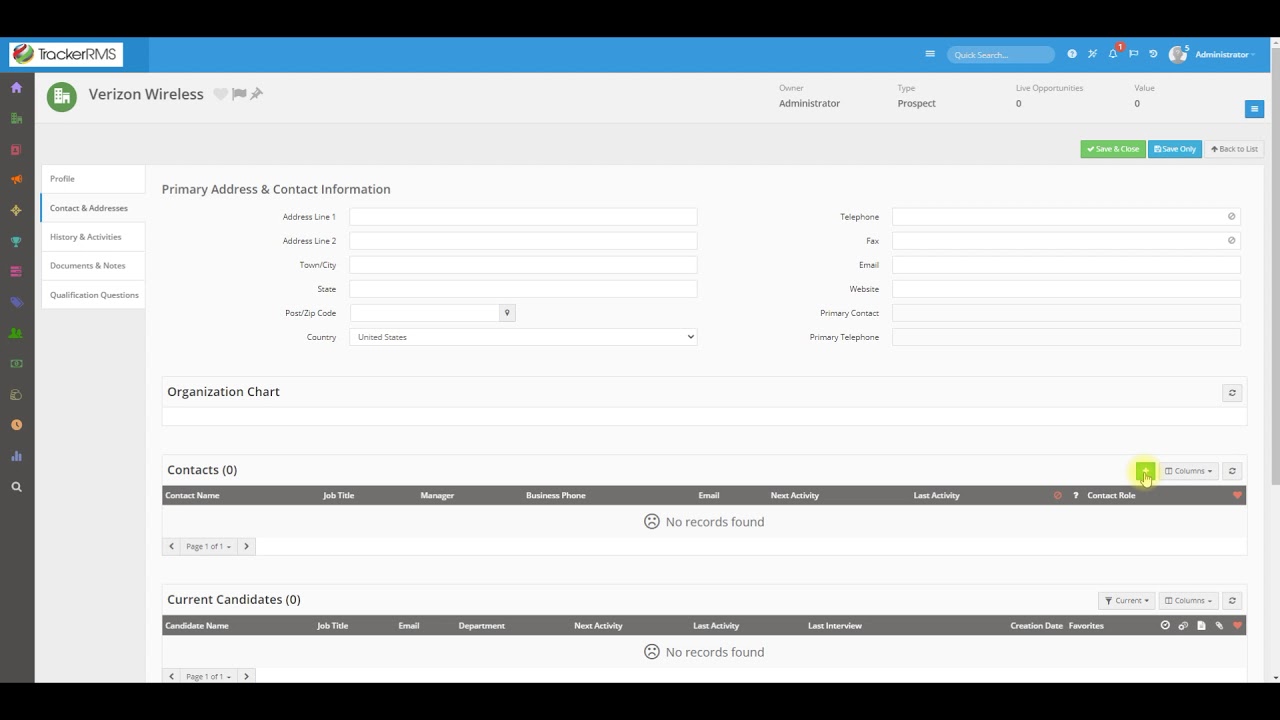The width and height of the screenshot is (1280, 720).
Task: Open the yellow crosshair sidebar icon
Action: [16, 210]
